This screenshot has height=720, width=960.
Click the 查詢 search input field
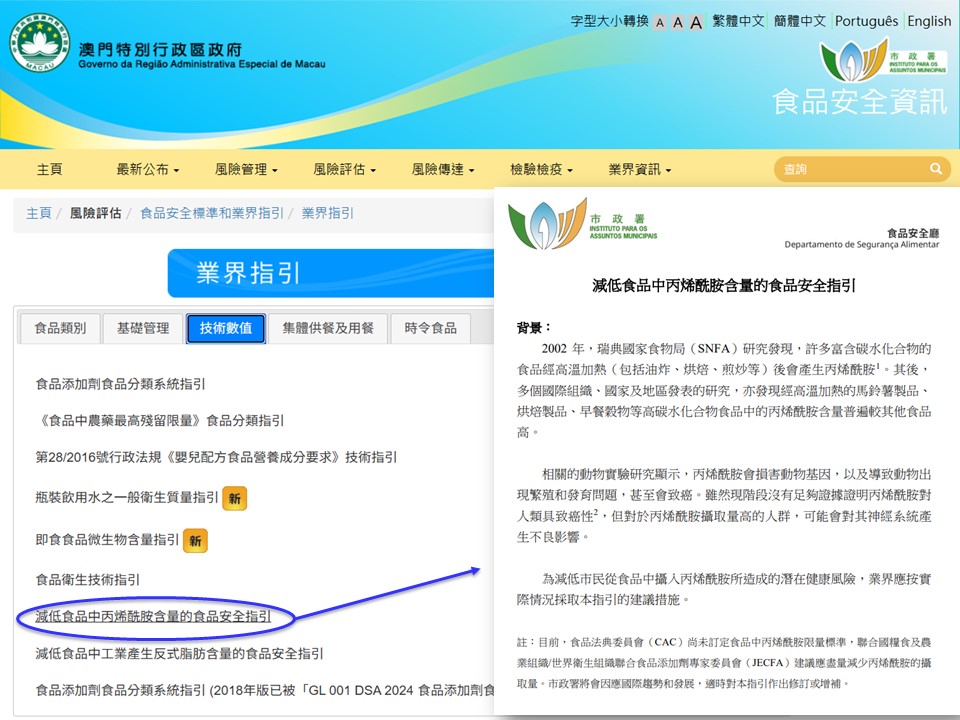click(850, 169)
